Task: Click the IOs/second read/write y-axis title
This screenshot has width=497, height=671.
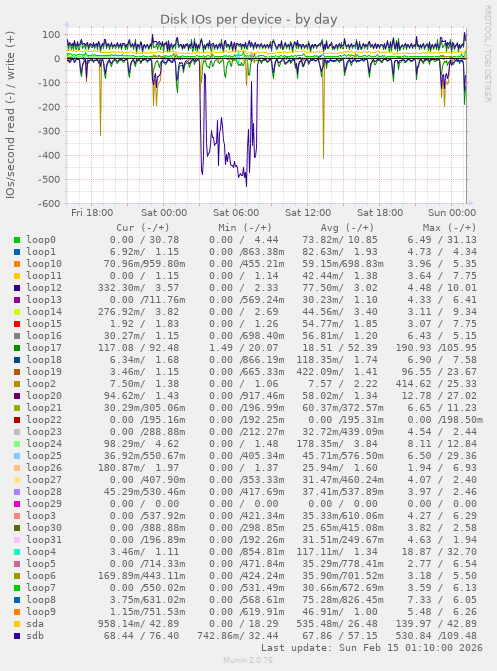Action: (10, 115)
